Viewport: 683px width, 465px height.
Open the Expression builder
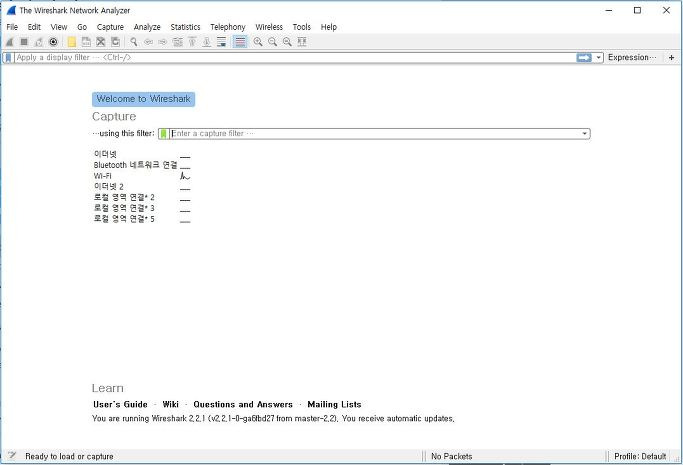coord(632,57)
